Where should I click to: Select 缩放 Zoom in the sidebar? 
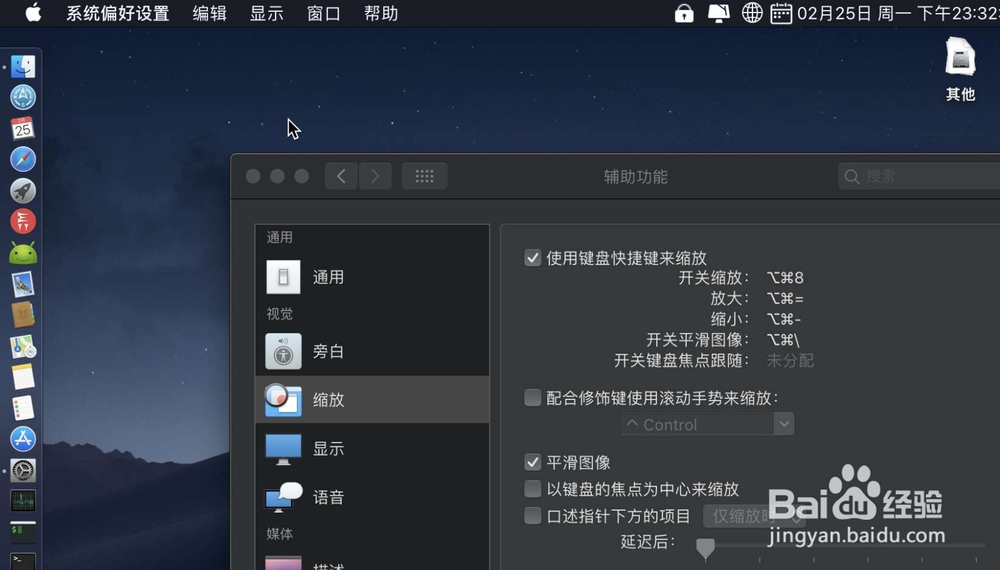click(x=372, y=400)
